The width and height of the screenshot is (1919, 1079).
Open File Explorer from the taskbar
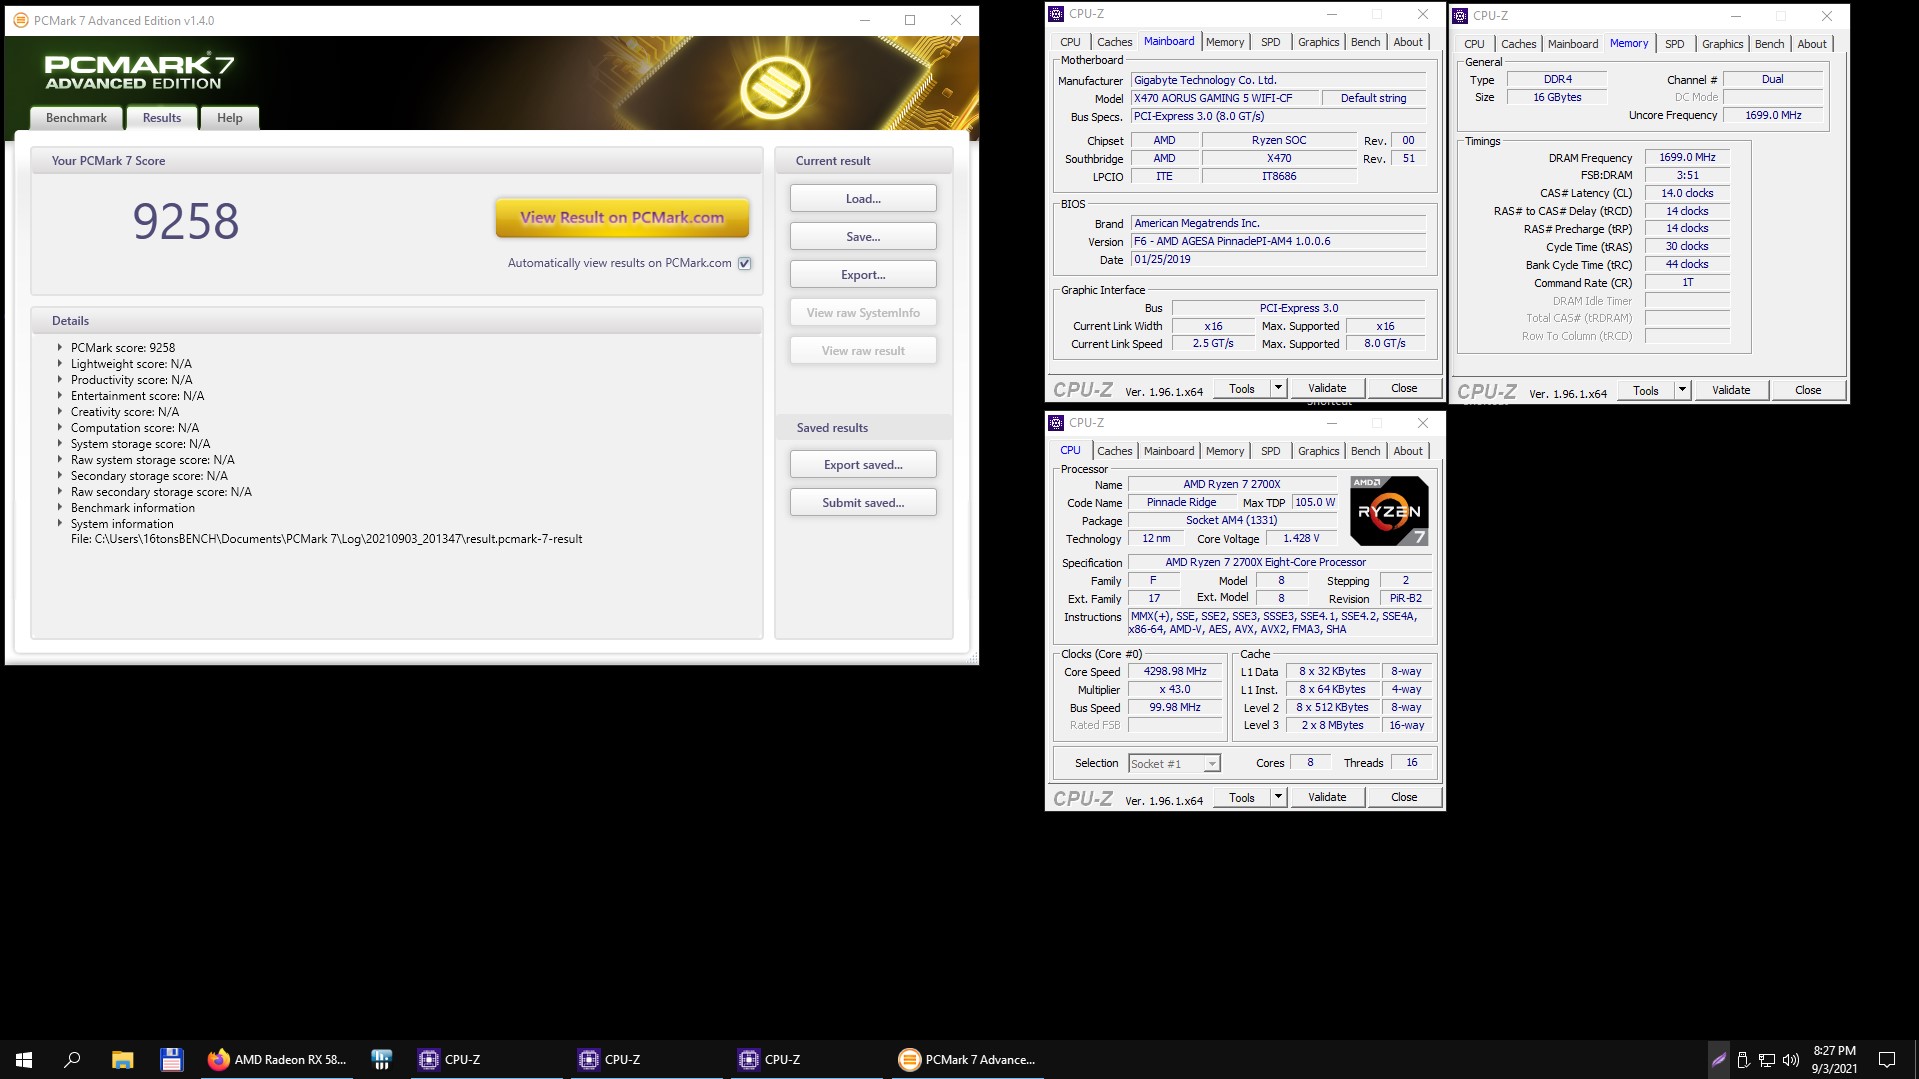[x=122, y=1059]
